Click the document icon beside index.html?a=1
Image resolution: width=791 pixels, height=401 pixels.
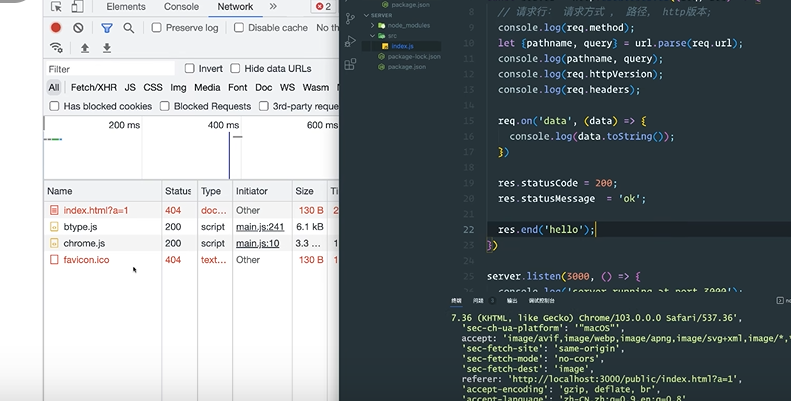click(x=54, y=210)
